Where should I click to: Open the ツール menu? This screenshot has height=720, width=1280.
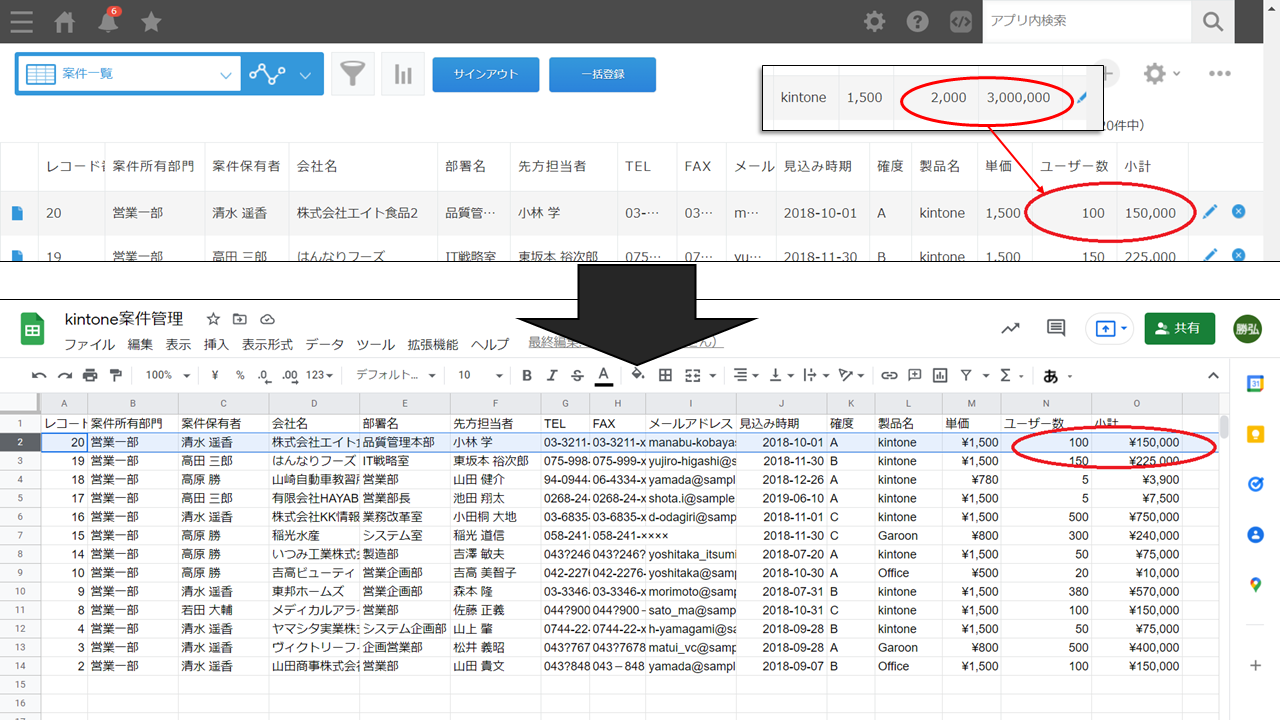coord(376,345)
